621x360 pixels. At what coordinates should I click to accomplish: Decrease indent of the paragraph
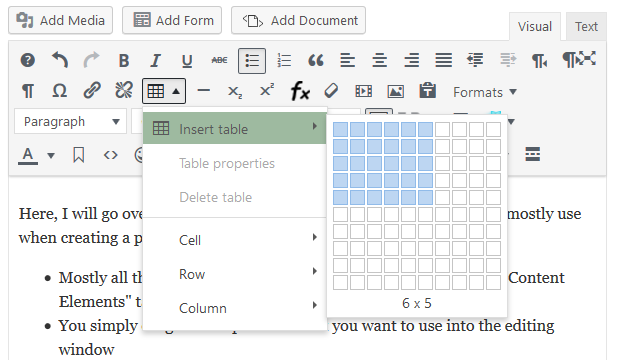click(x=475, y=60)
